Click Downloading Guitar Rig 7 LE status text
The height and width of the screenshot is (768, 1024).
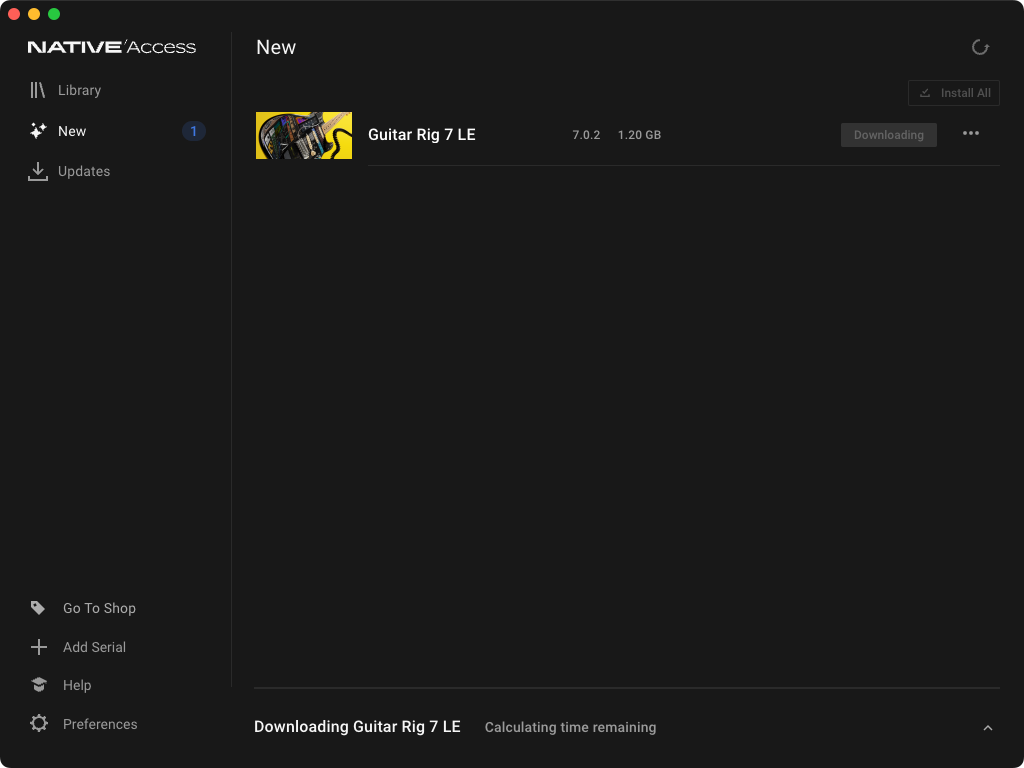click(357, 727)
